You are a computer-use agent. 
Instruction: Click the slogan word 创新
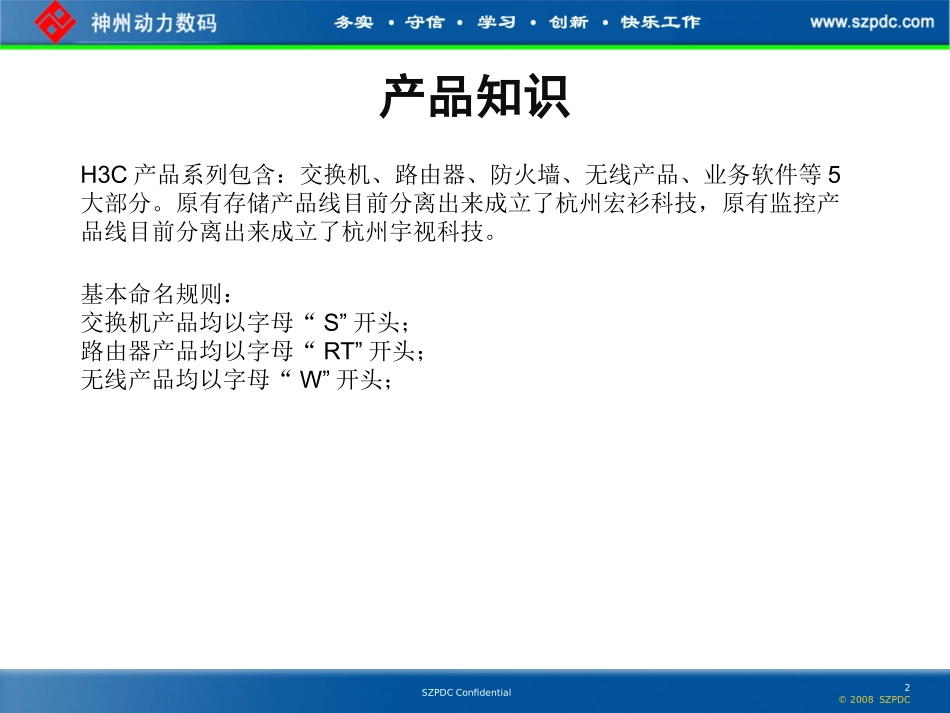568,22
